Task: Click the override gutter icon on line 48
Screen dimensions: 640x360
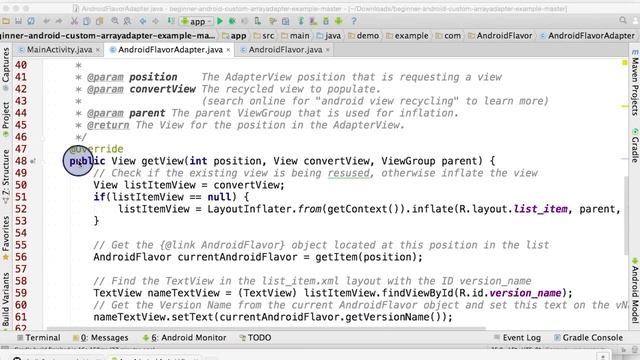Action: [33, 161]
